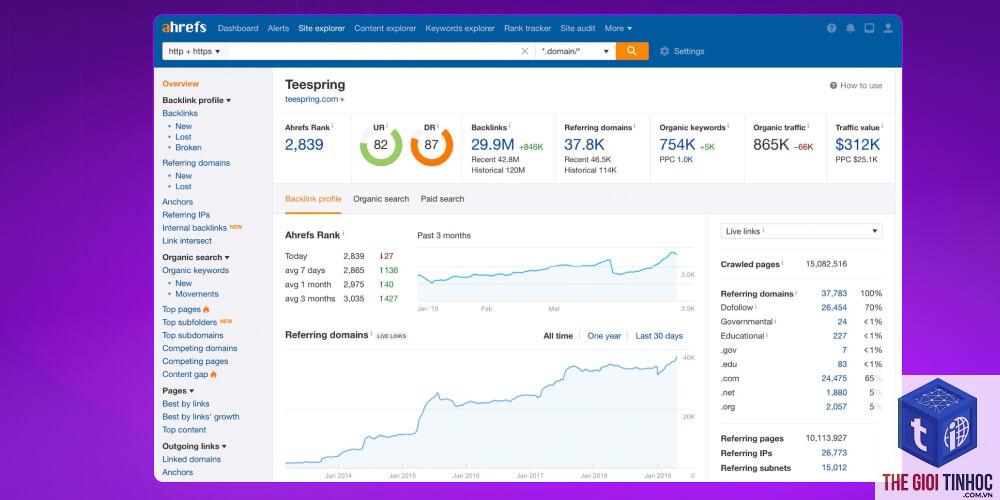Click the 26,773 Referring IPs count
Viewport: 1000px width, 500px height.
pyautogui.click(x=834, y=453)
